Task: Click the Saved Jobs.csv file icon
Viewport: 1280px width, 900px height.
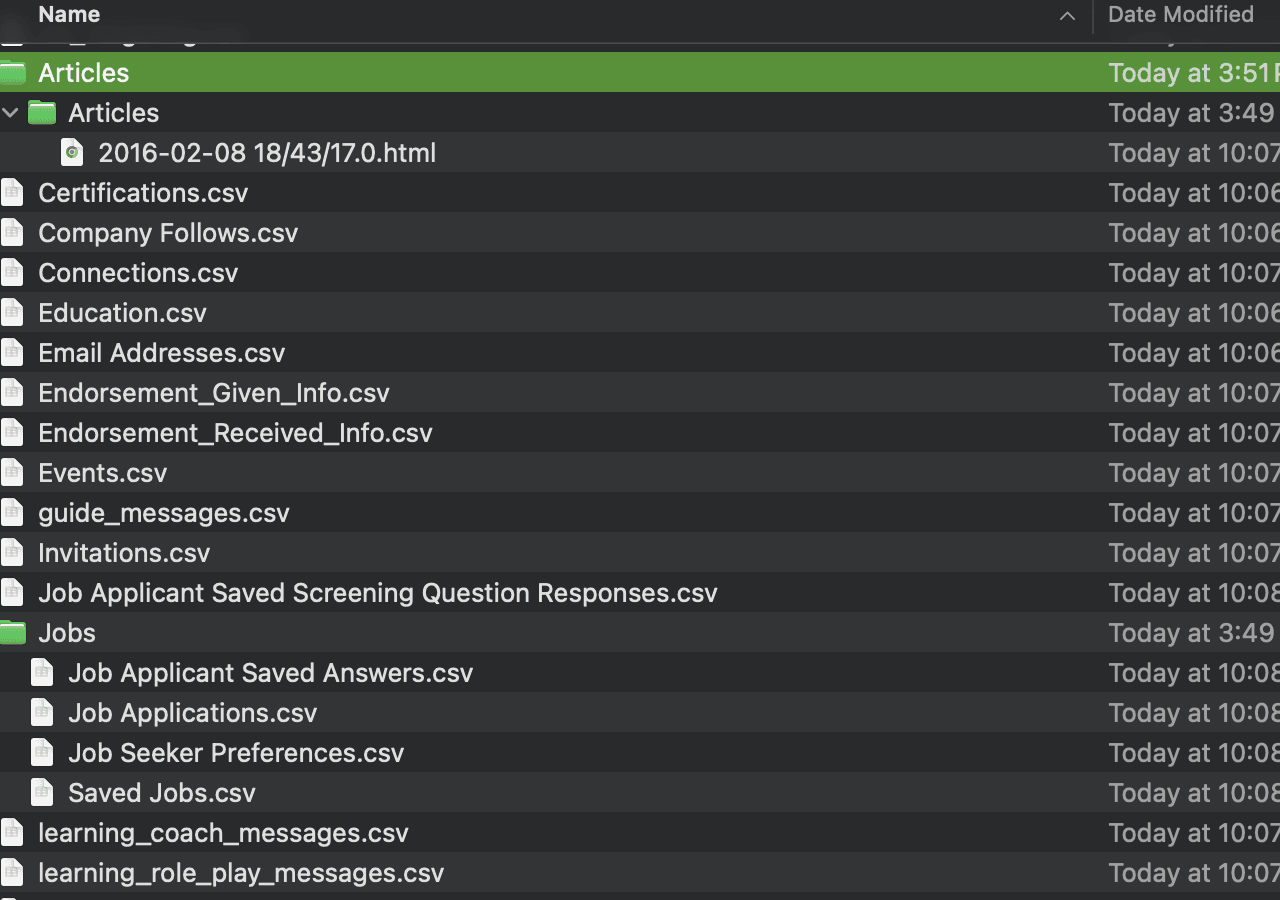Action: pos(42,793)
